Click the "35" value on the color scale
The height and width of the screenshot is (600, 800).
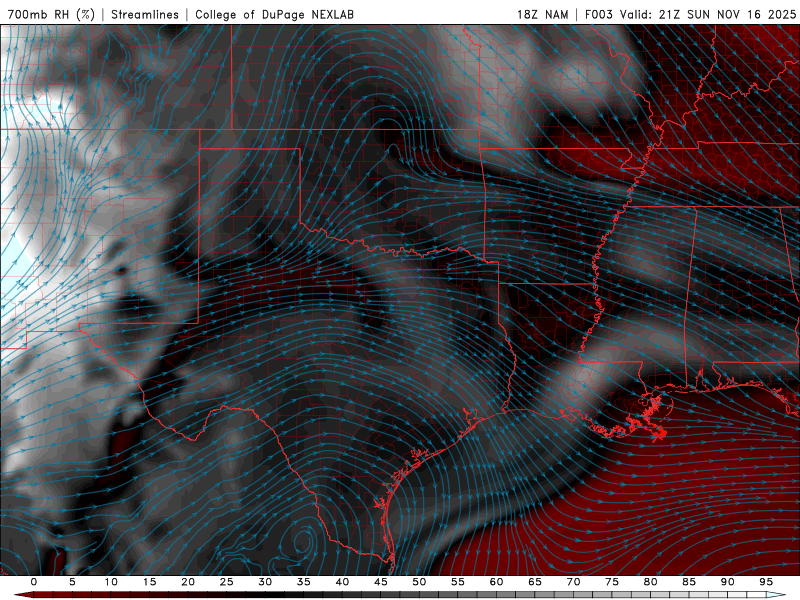pyautogui.click(x=304, y=582)
